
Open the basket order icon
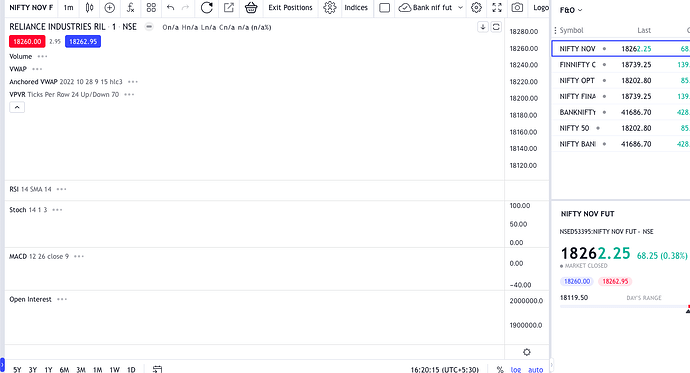(251, 7)
